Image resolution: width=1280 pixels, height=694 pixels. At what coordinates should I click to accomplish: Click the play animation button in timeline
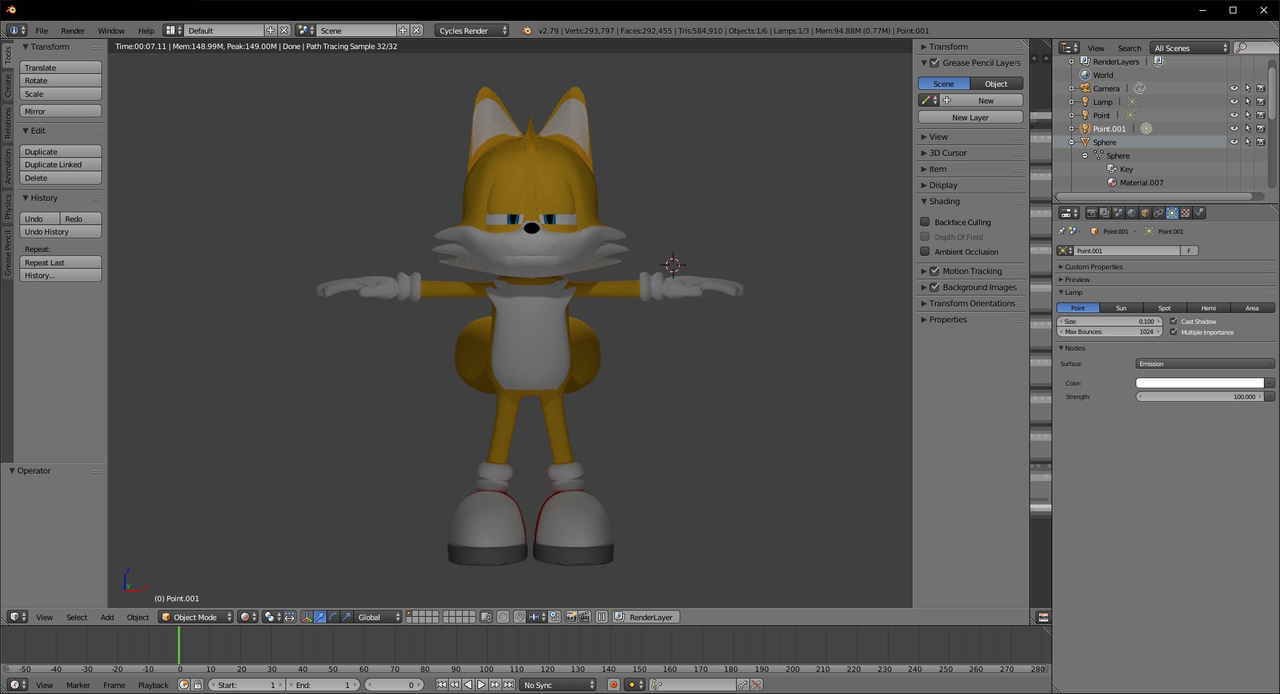coord(481,685)
